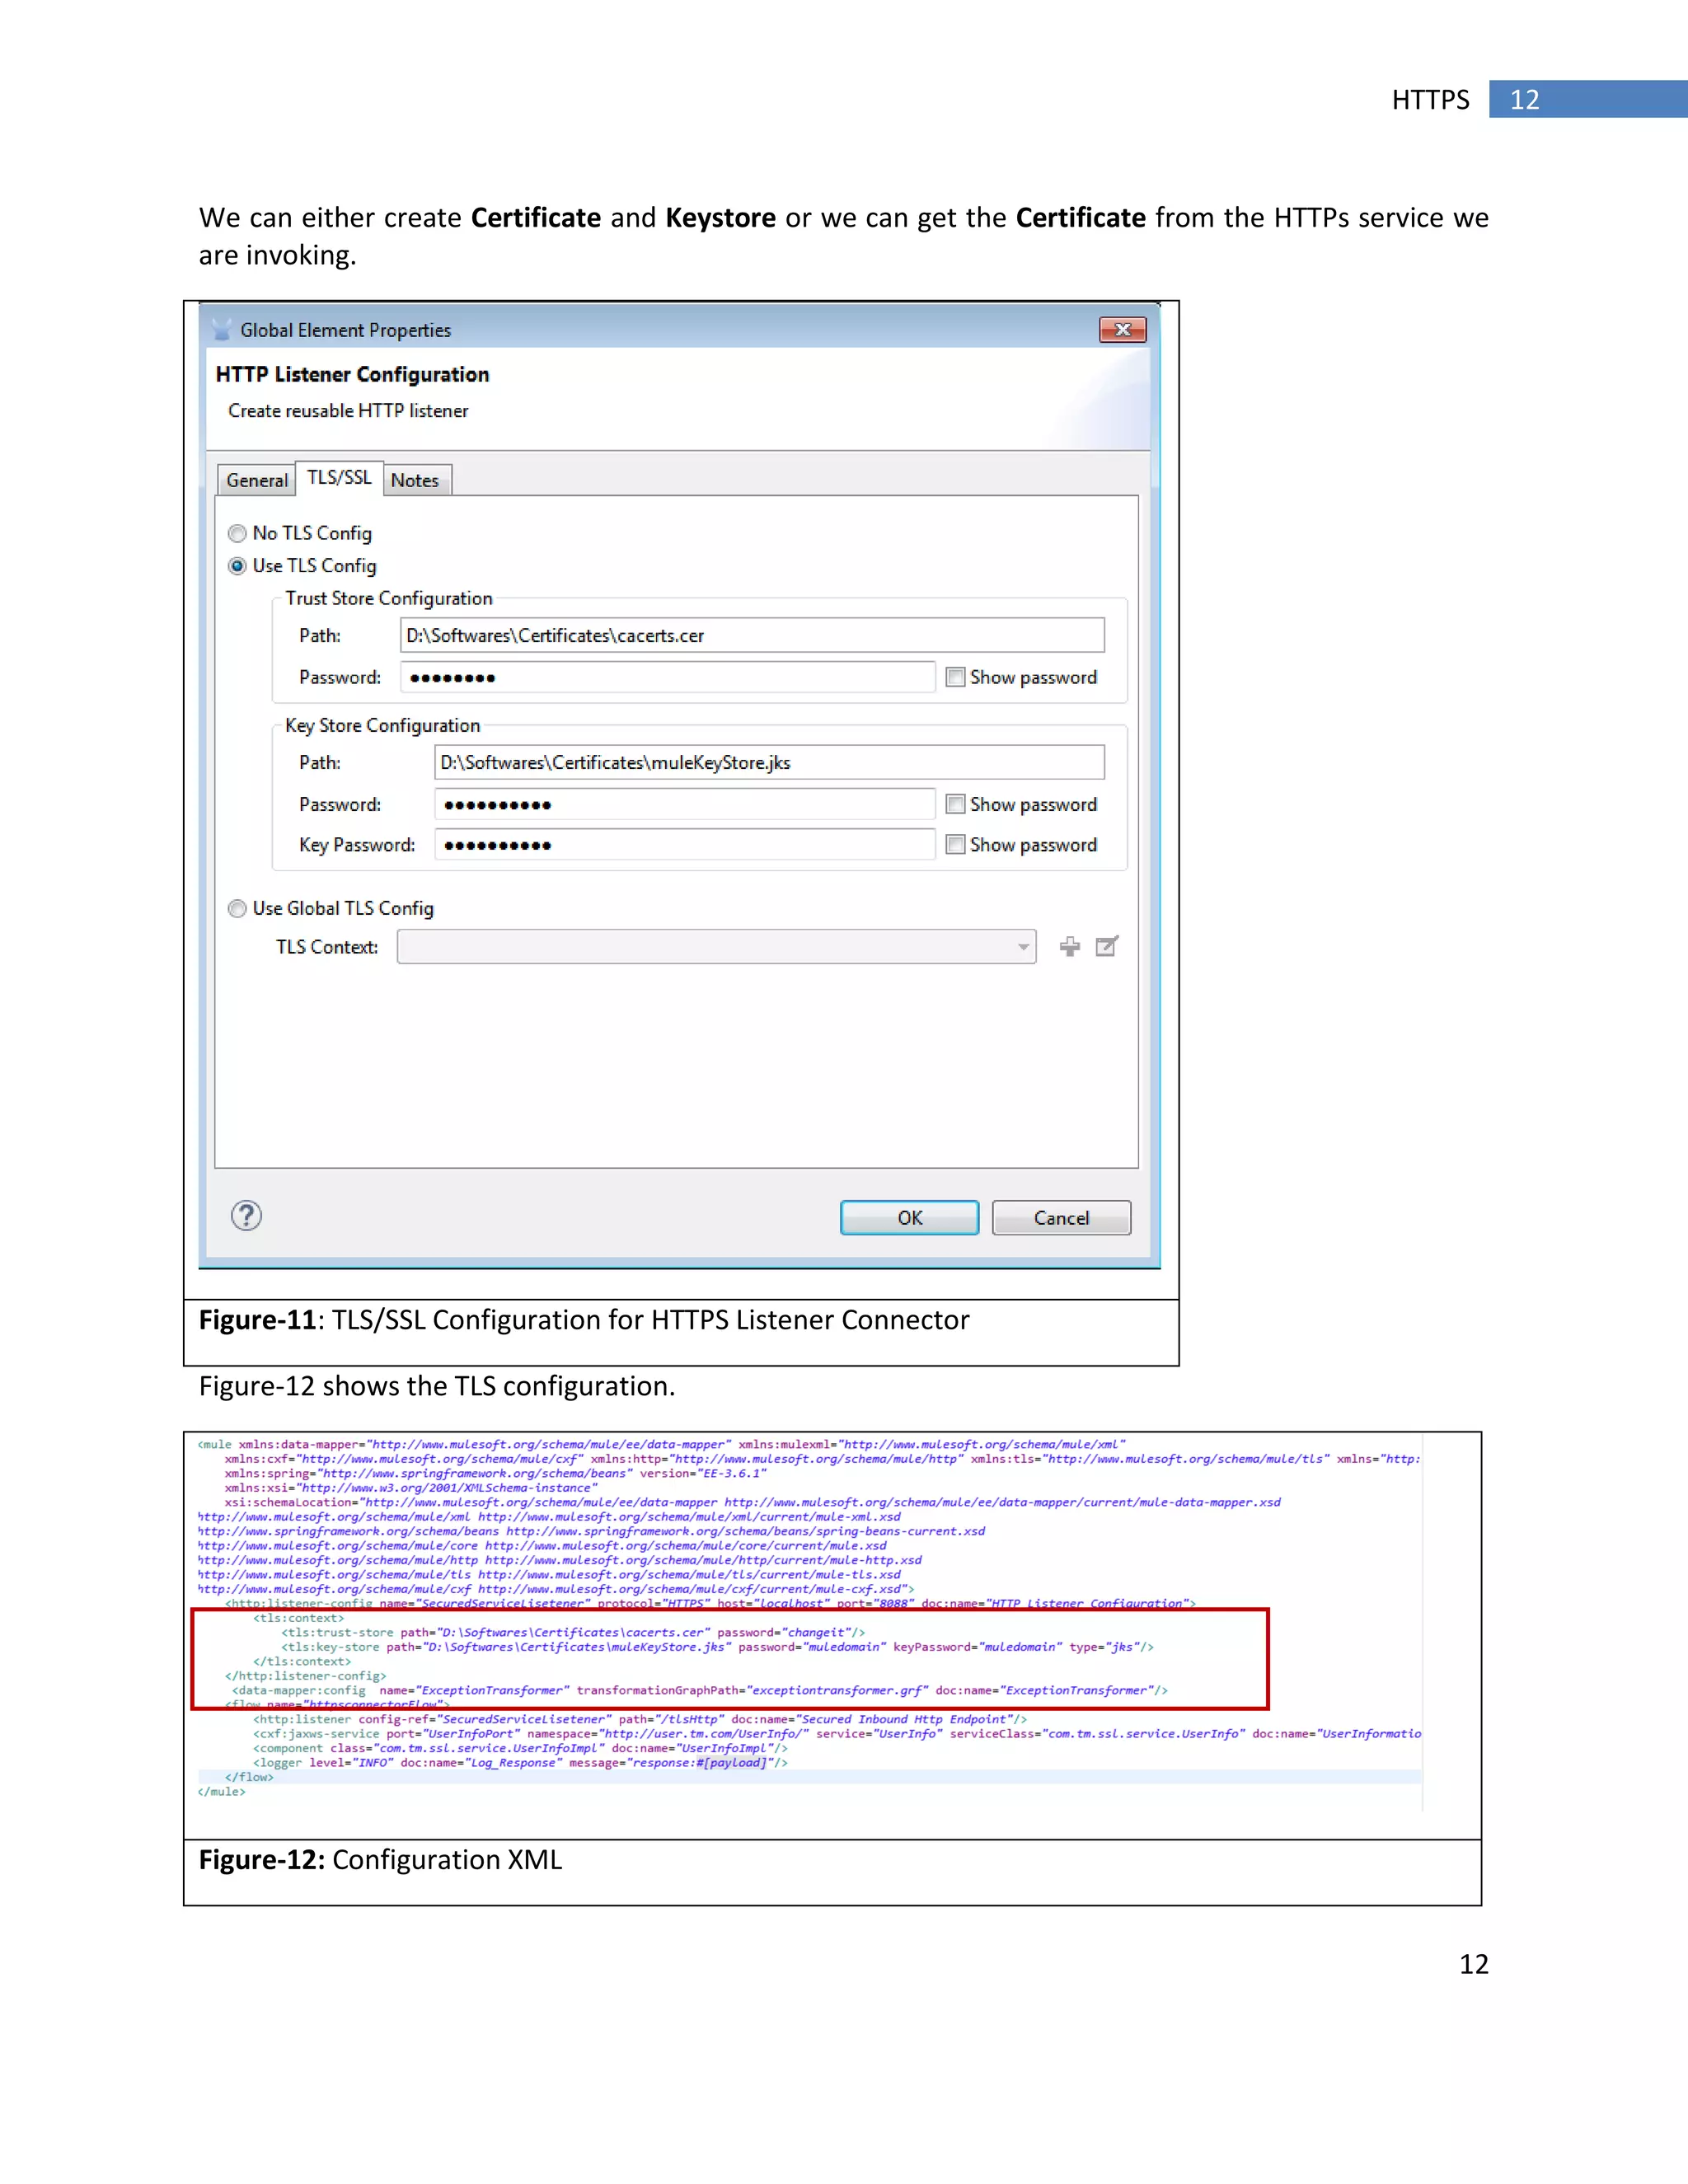Click the Studio icon in dialog title bar

[x=221, y=329]
